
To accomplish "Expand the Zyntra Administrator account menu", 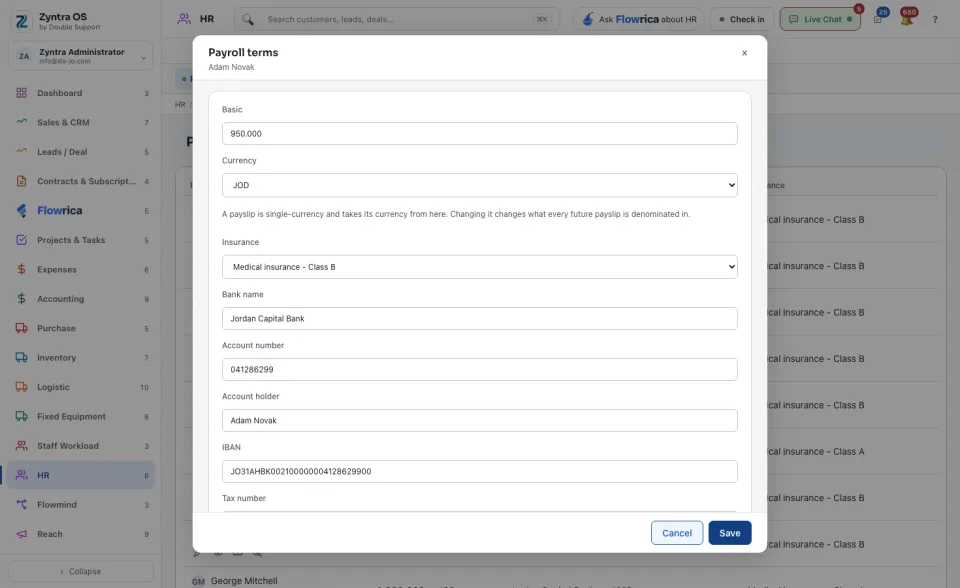I will pyautogui.click(x=81, y=56).
